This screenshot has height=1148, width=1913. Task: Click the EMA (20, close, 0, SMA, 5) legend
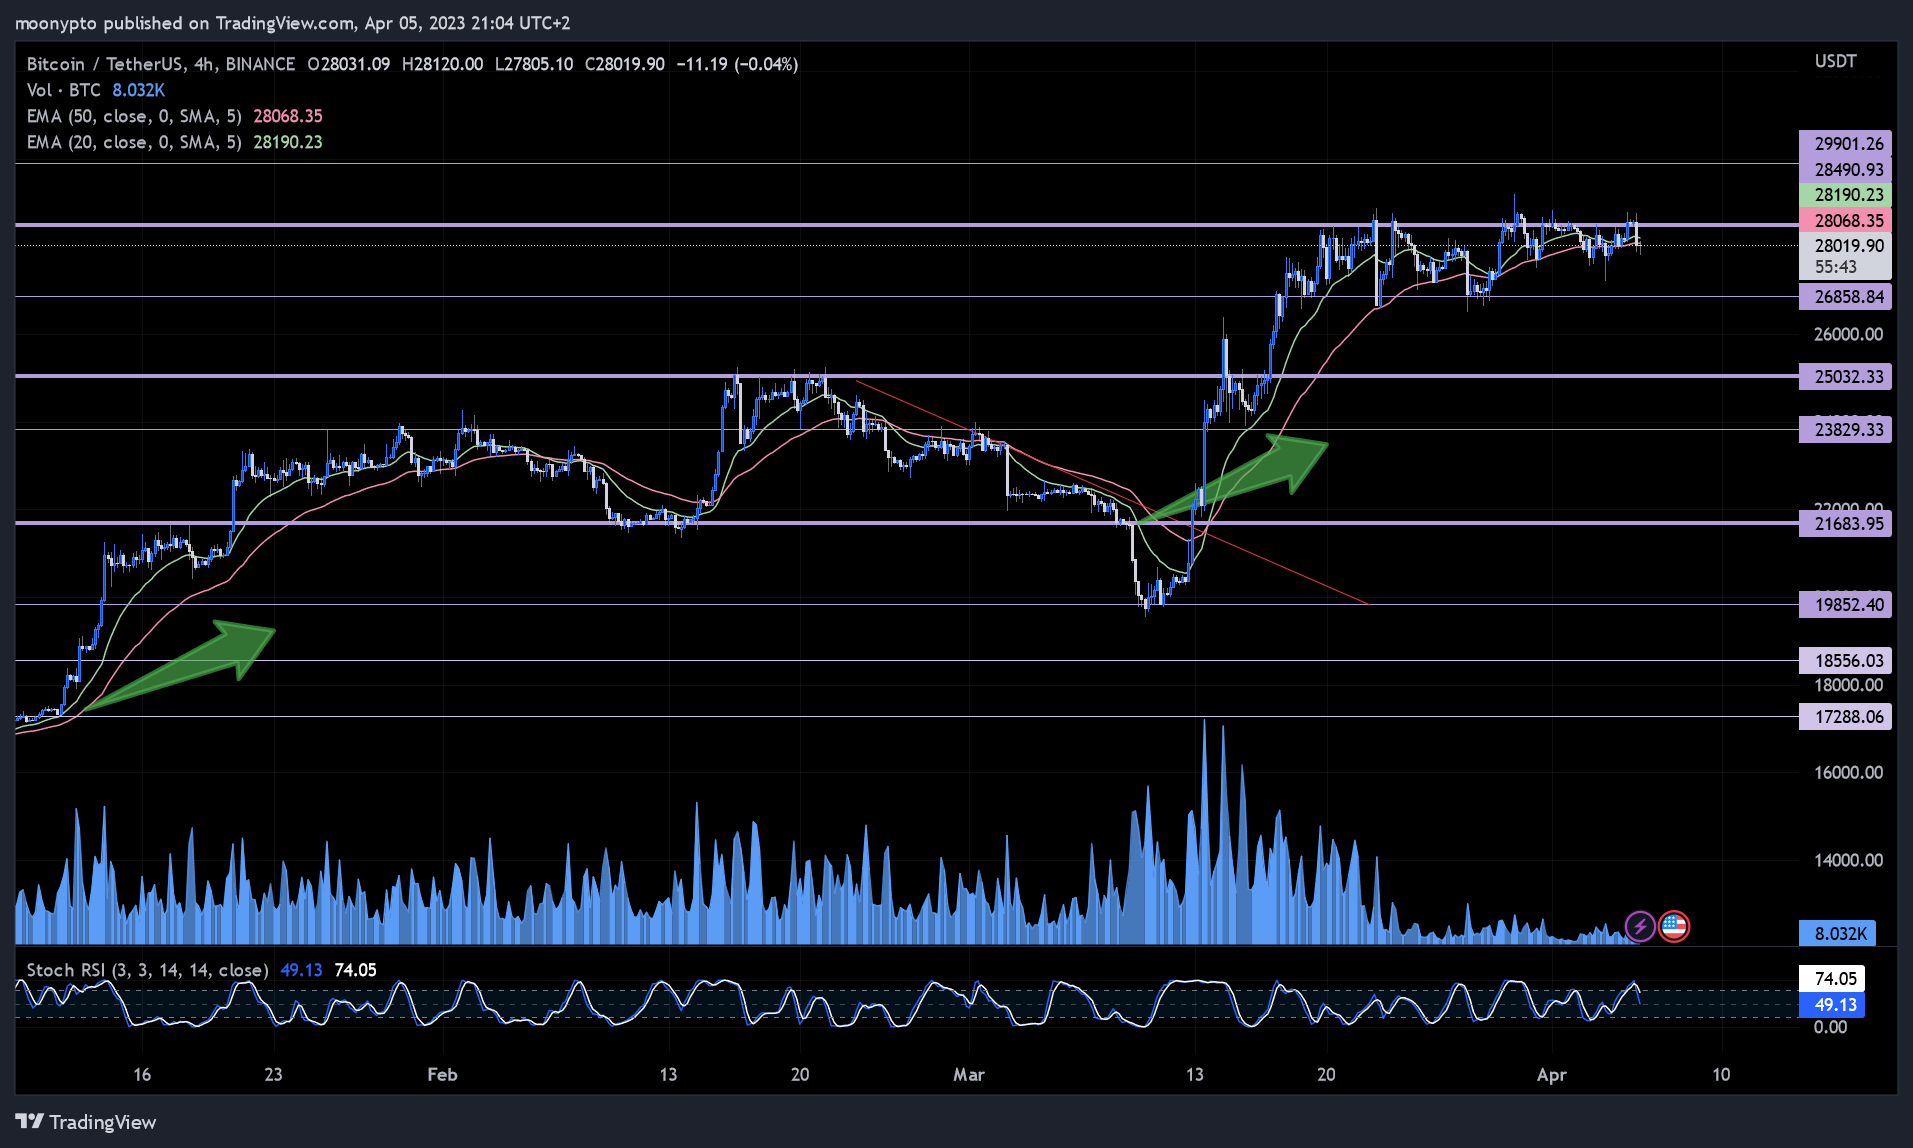pyautogui.click(x=134, y=142)
